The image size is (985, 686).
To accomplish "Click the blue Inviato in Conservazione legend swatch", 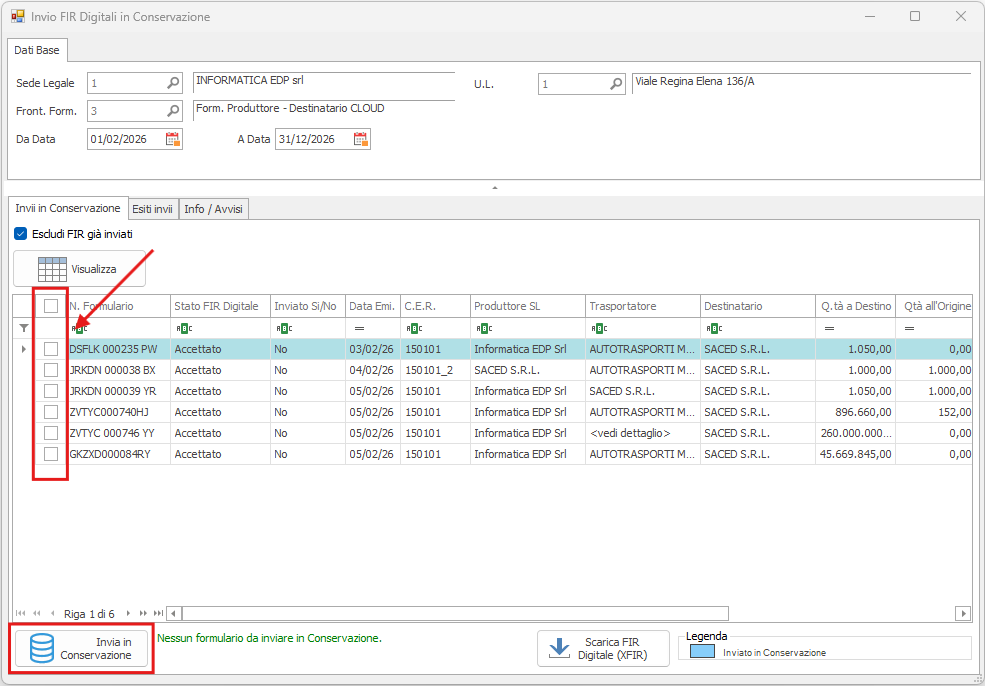I will (x=703, y=652).
